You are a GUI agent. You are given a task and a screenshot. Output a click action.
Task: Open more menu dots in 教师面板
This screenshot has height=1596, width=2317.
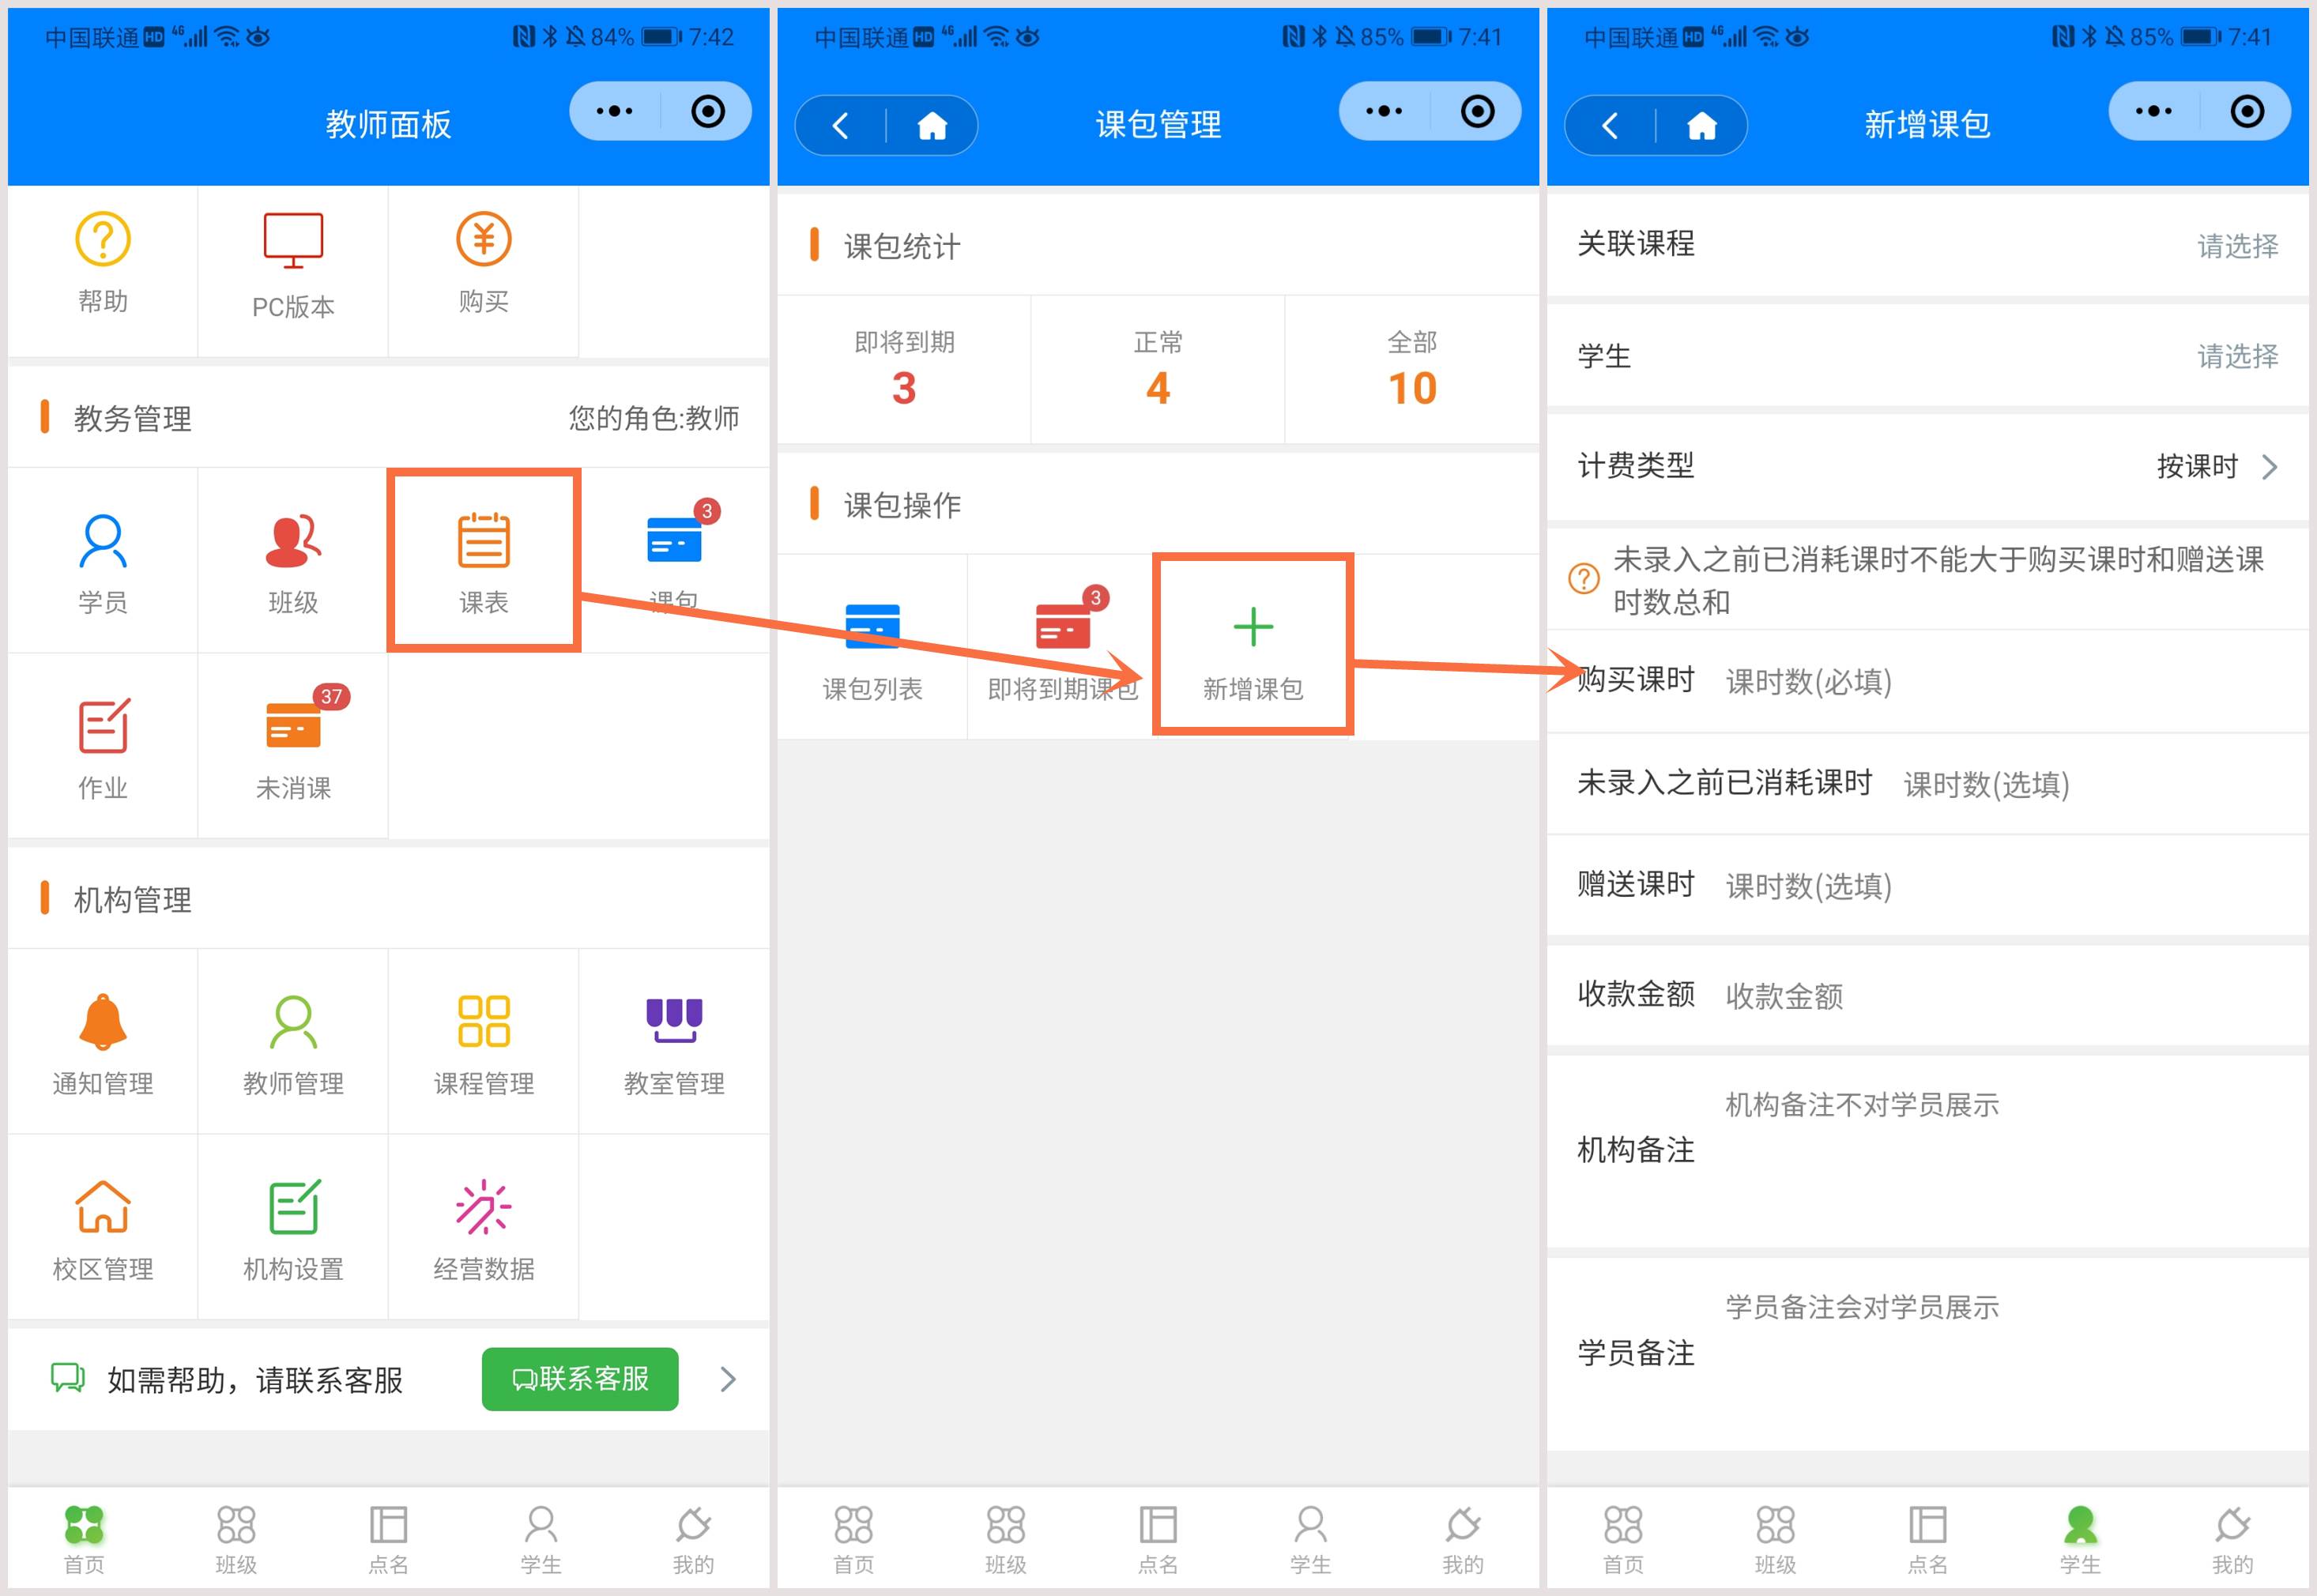tap(614, 111)
